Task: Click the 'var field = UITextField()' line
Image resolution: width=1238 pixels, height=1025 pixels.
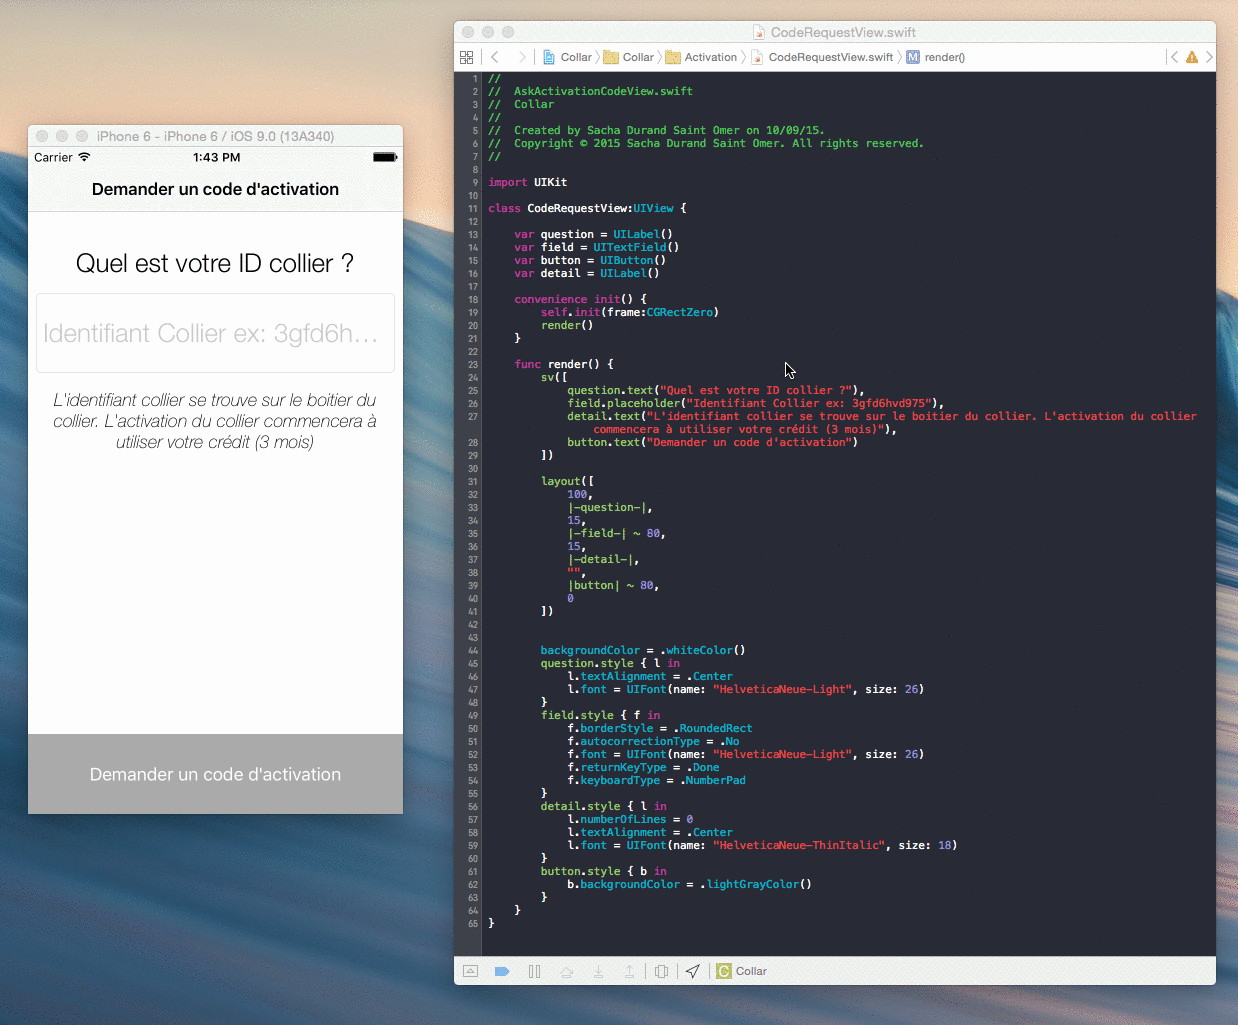Action: (597, 247)
